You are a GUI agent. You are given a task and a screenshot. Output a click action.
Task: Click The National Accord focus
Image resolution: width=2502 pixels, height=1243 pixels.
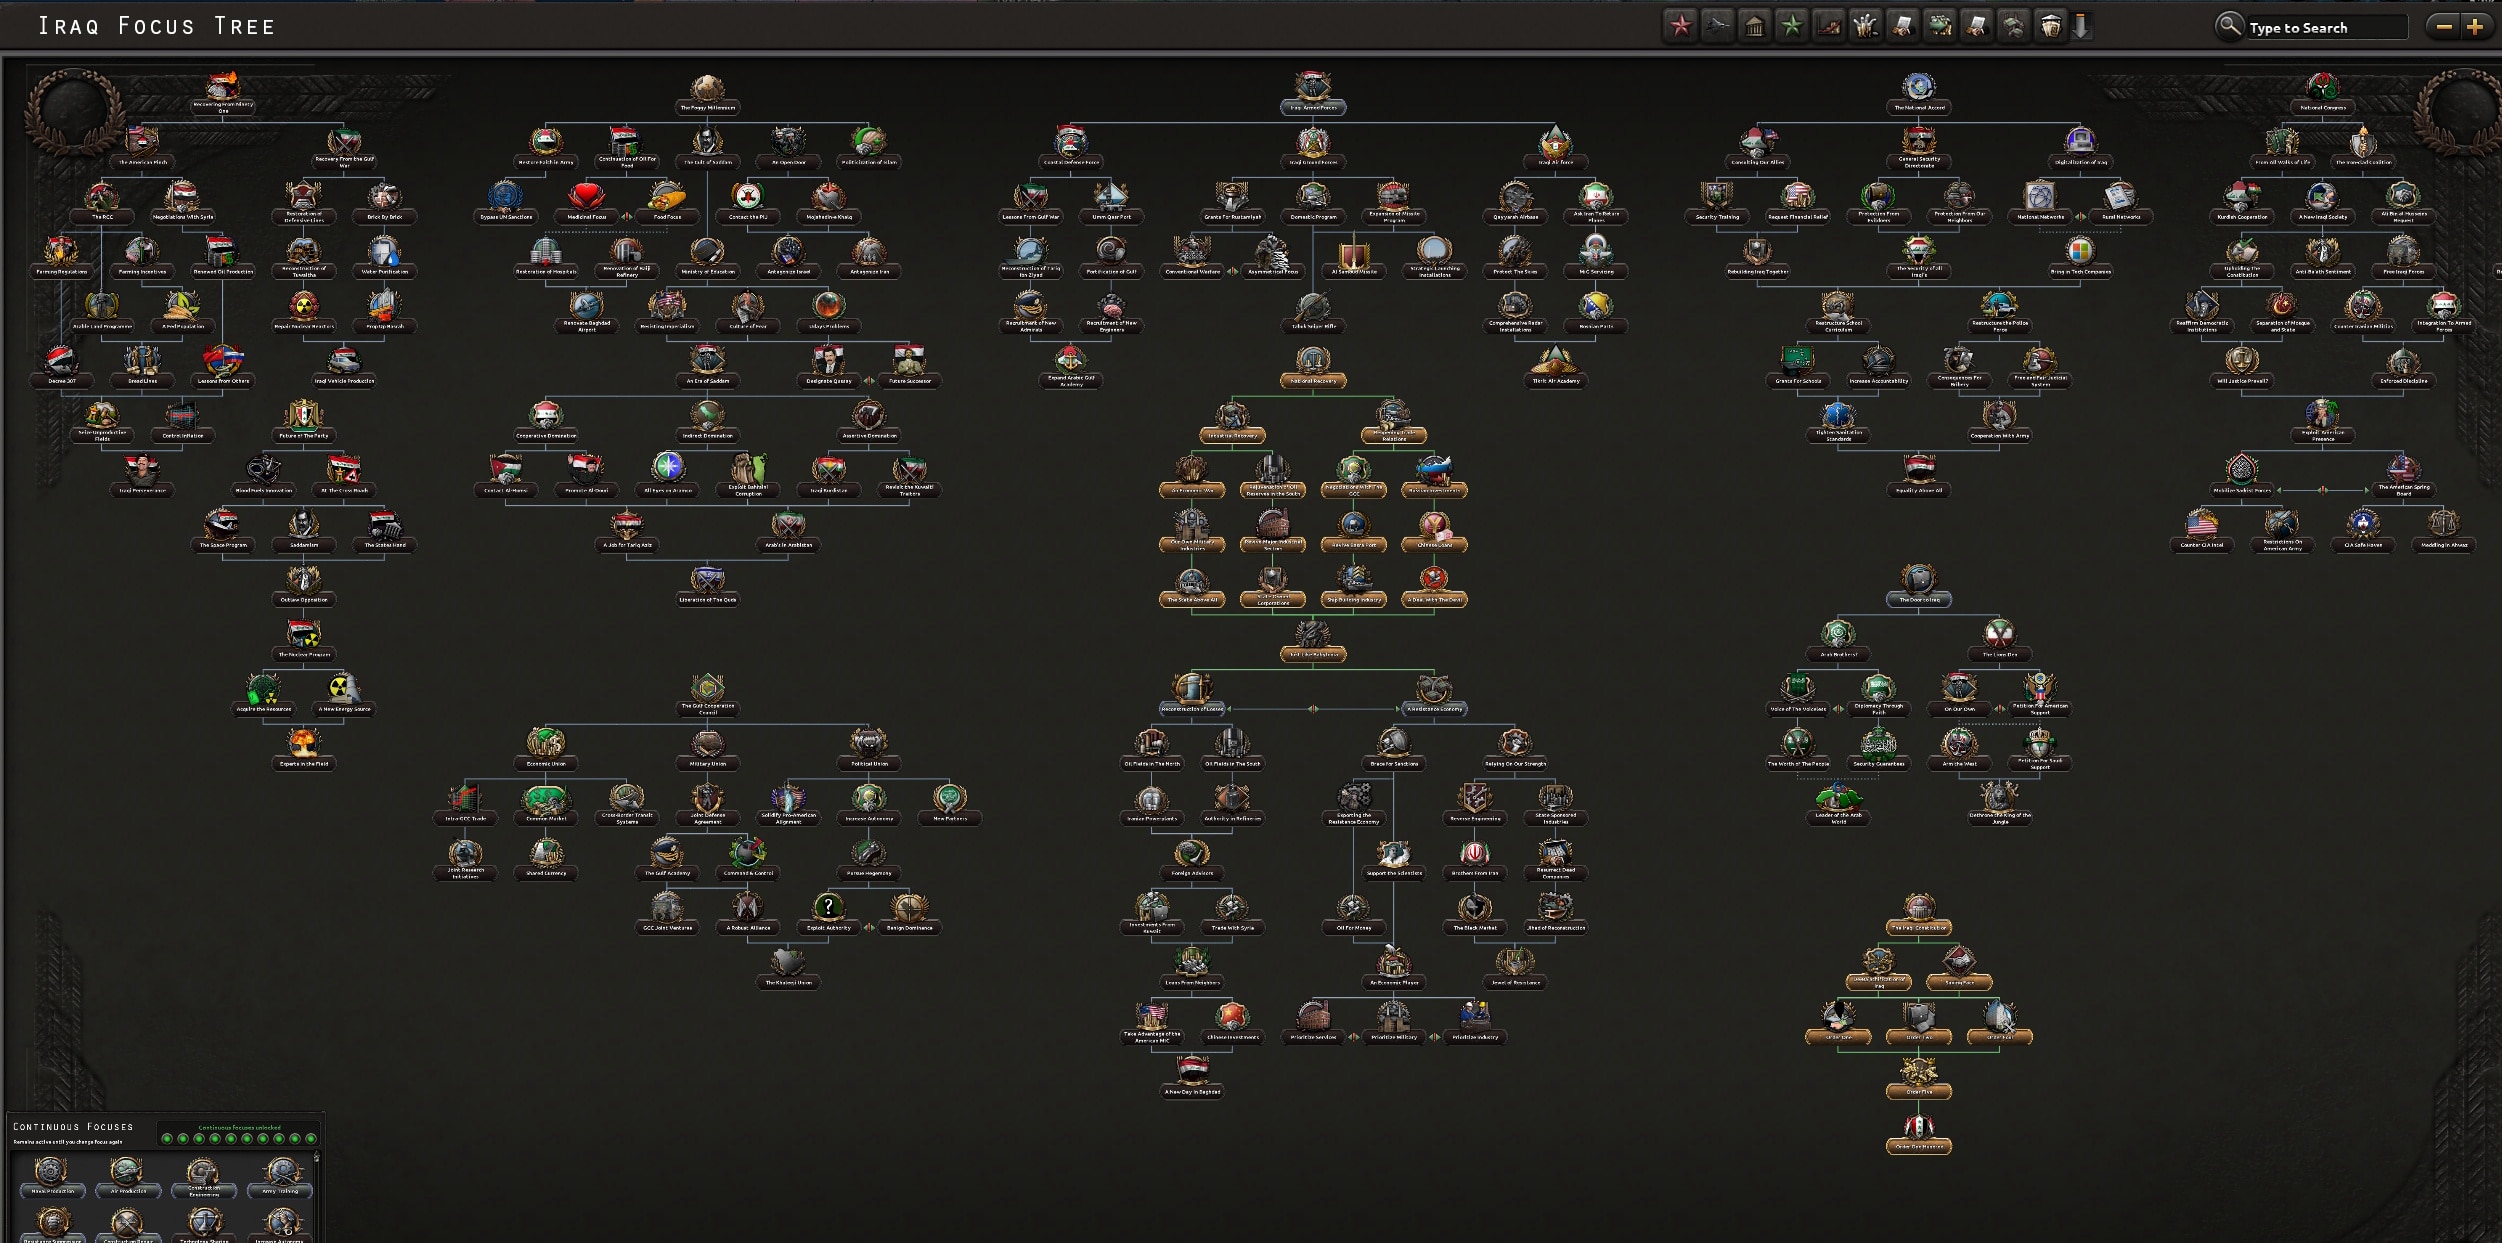pos(1919,93)
